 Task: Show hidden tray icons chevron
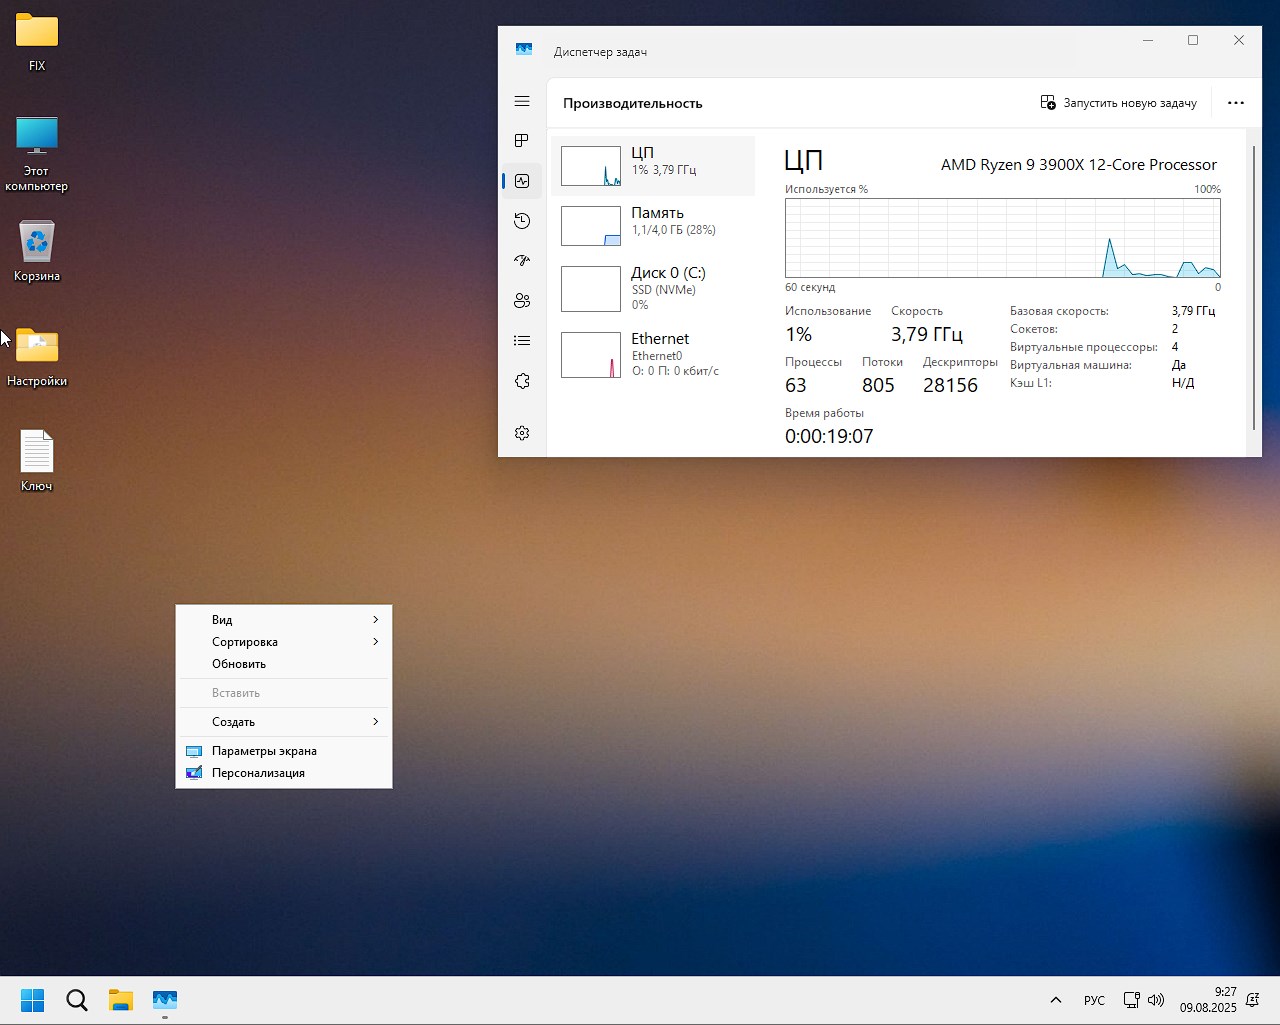(x=1055, y=1000)
